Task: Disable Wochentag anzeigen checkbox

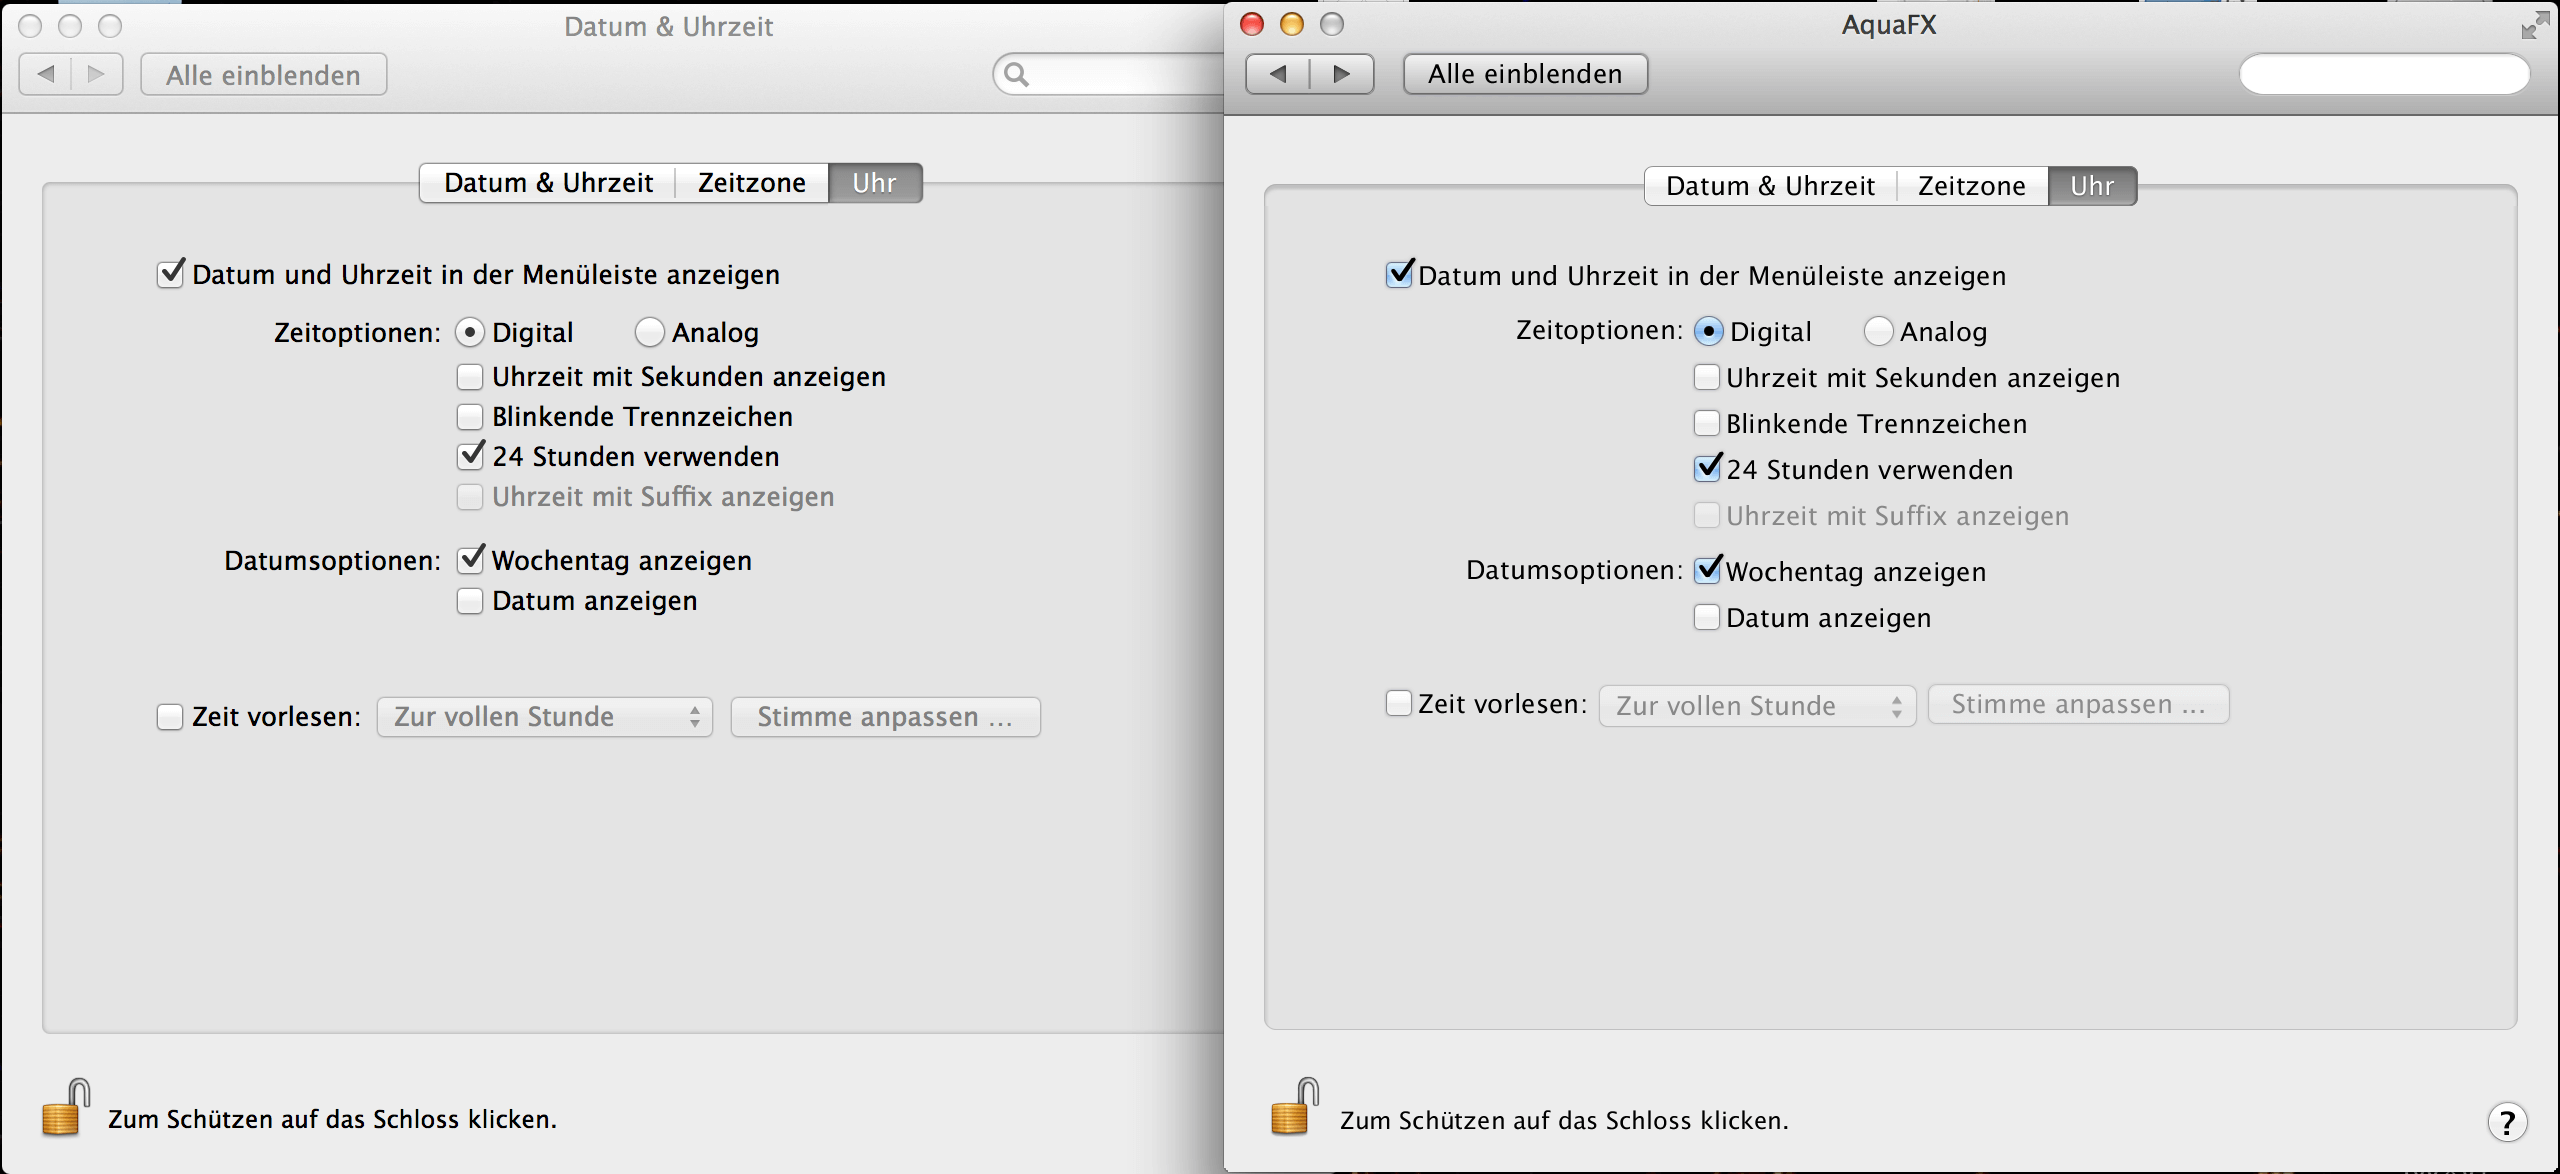Action: pyautogui.click(x=470, y=559)
